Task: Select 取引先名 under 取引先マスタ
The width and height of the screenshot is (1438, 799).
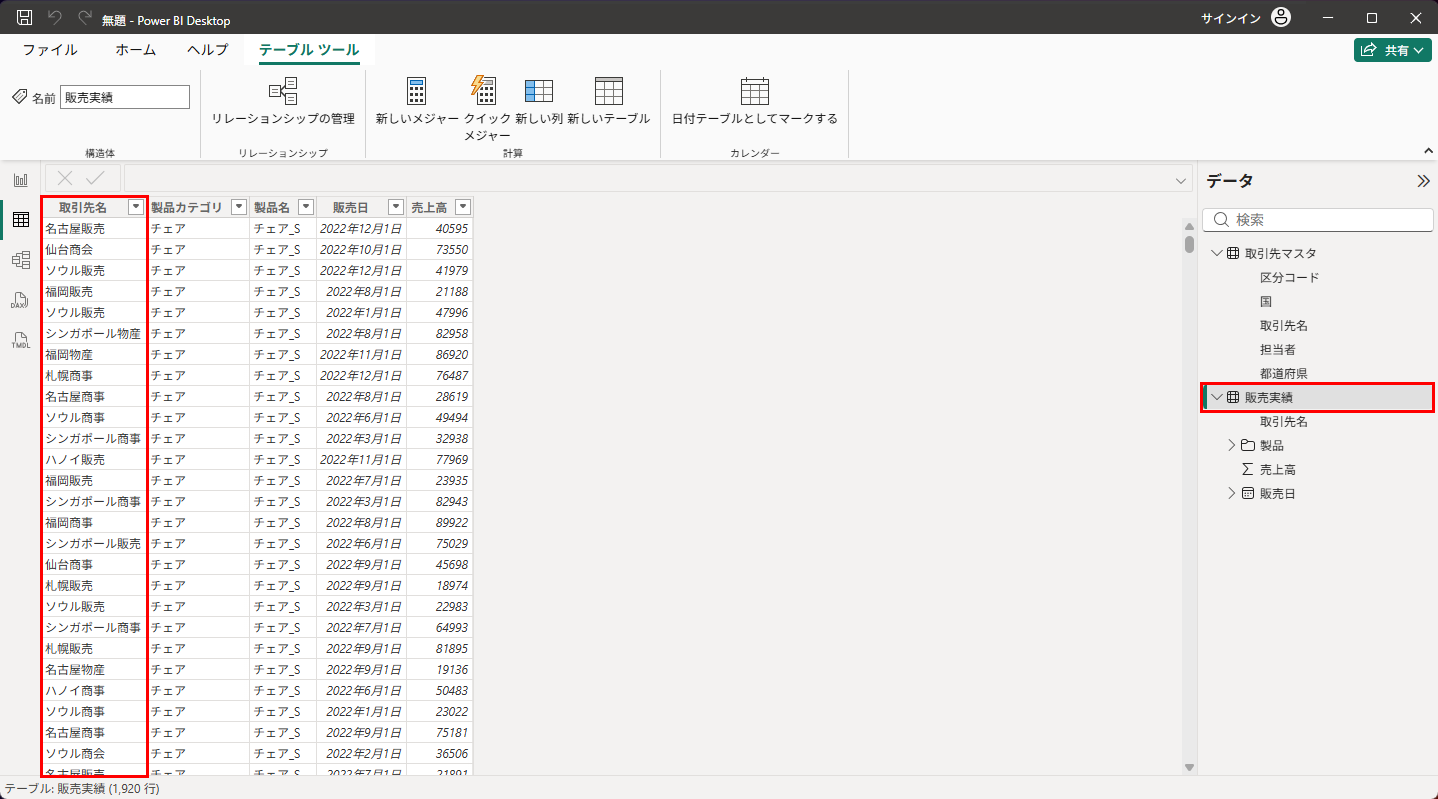Action: point(1284,326)
